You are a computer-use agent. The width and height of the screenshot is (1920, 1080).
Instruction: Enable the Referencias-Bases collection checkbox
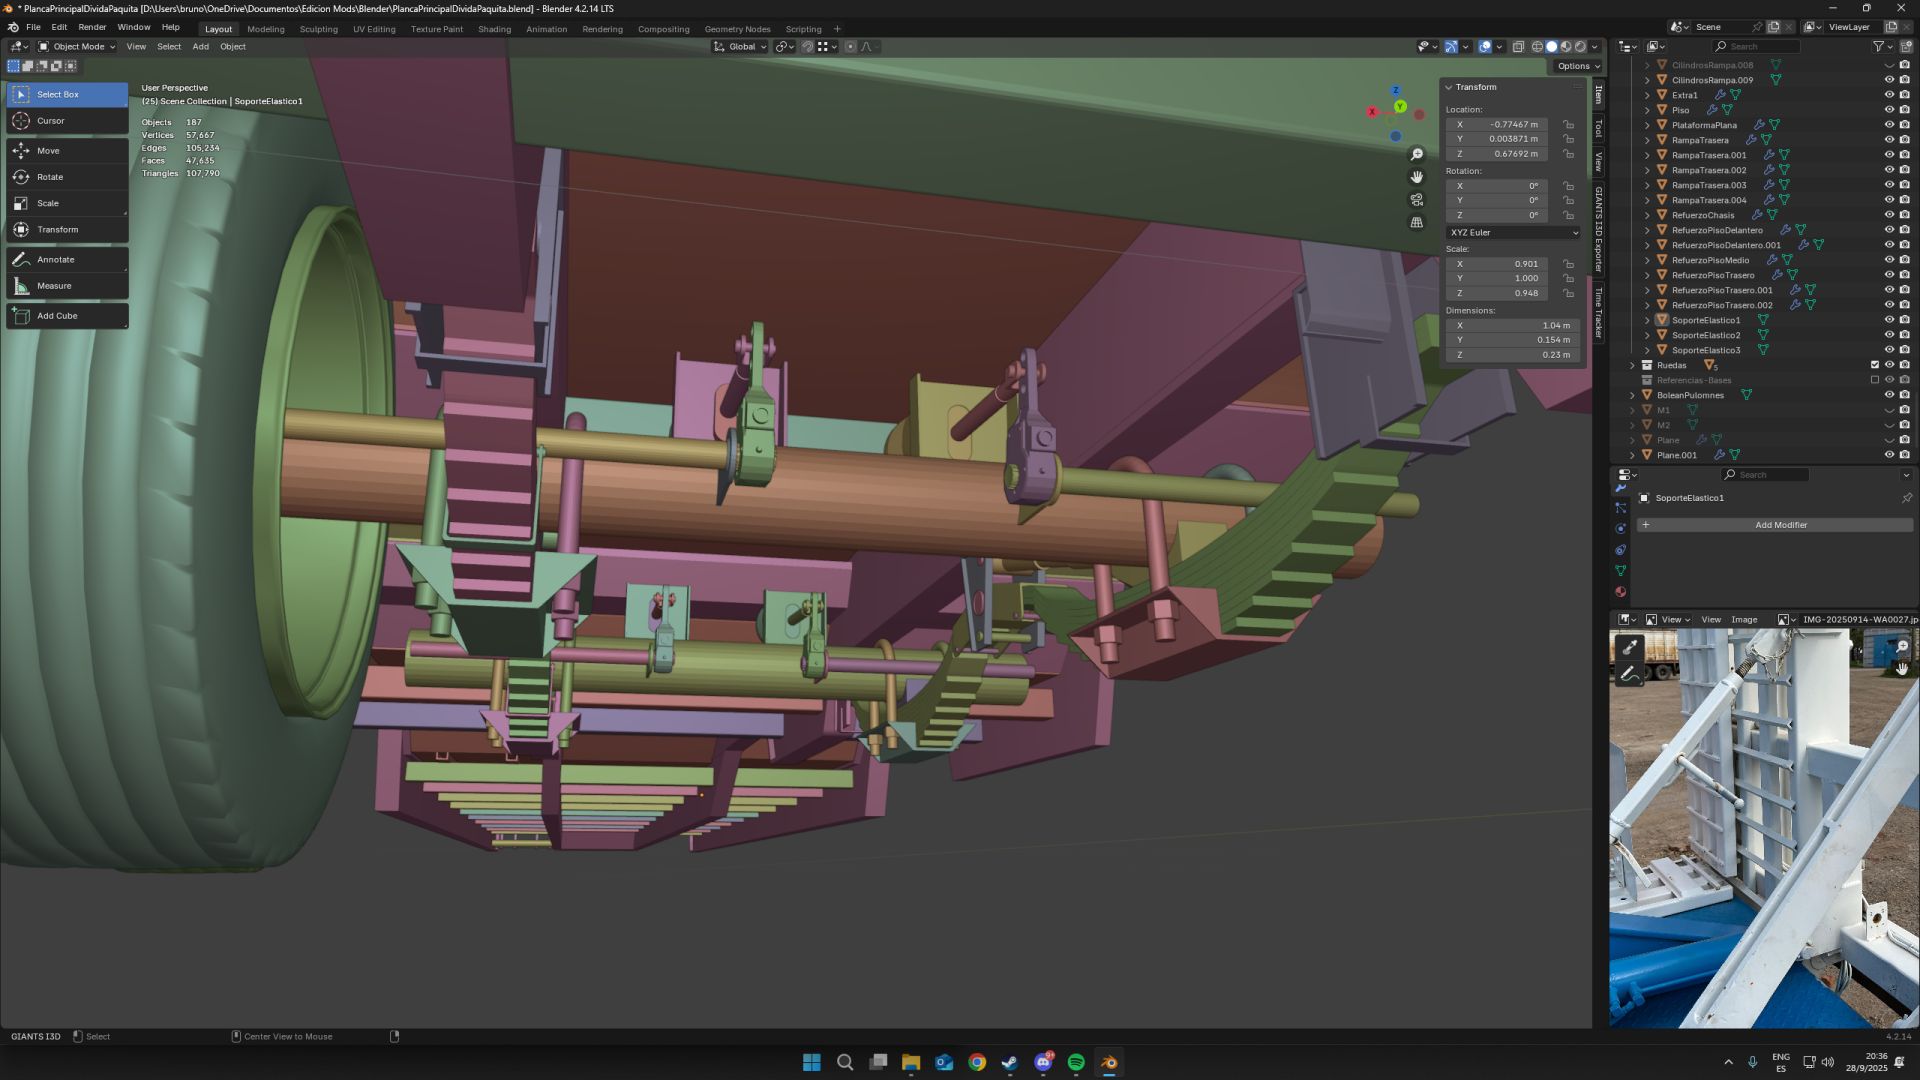tap(1875, 380)
